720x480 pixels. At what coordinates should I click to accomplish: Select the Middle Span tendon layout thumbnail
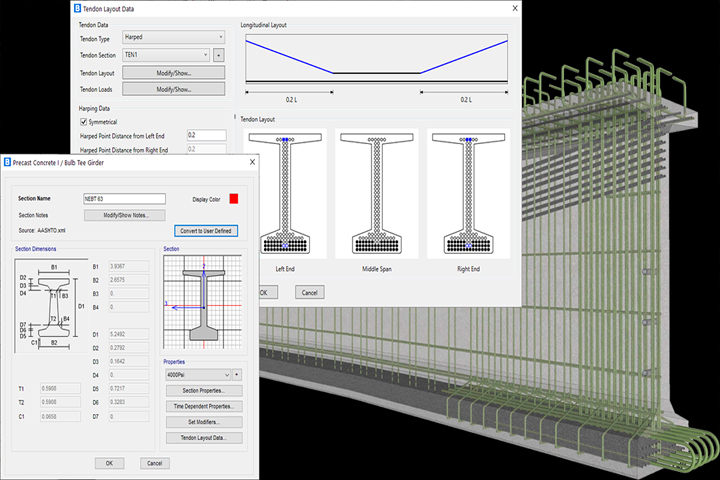[x=377, y=193]
